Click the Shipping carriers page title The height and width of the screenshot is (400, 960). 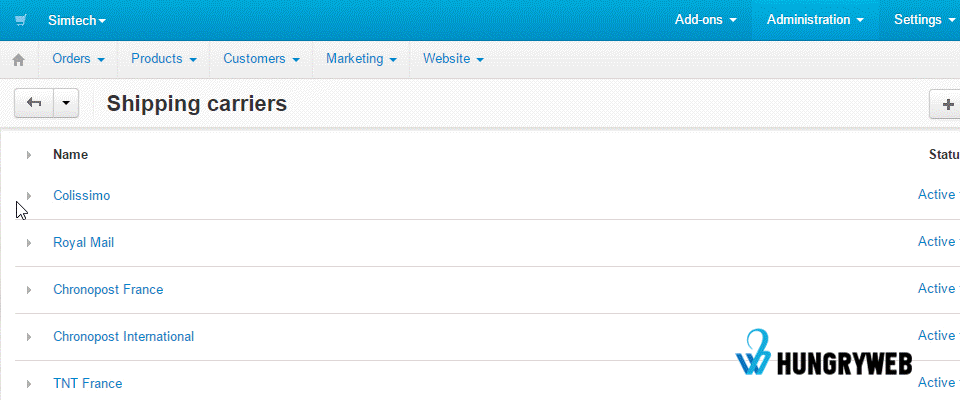(x=197, y=104)
